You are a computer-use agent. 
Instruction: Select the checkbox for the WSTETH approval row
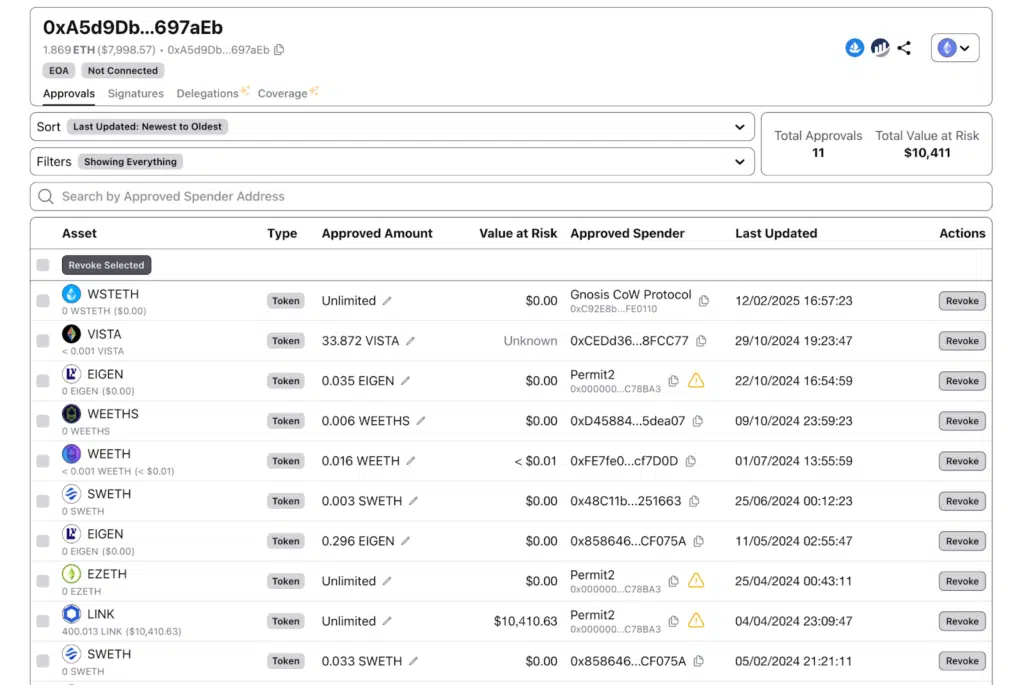click(x=42, y=300)
